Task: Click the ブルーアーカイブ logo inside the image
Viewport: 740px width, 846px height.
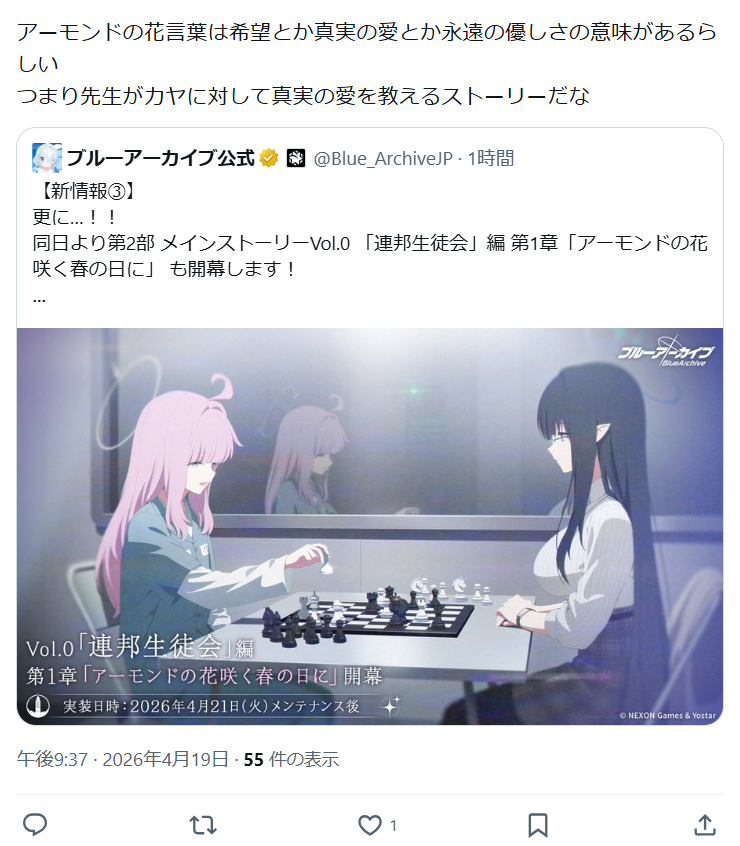Action: click(666, 352)
